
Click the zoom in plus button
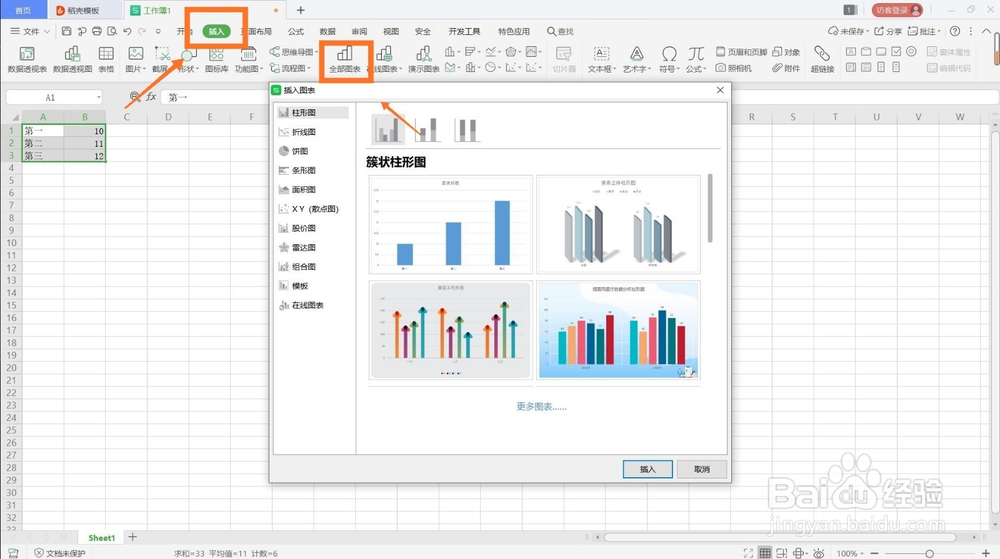[x=986, y=553]
